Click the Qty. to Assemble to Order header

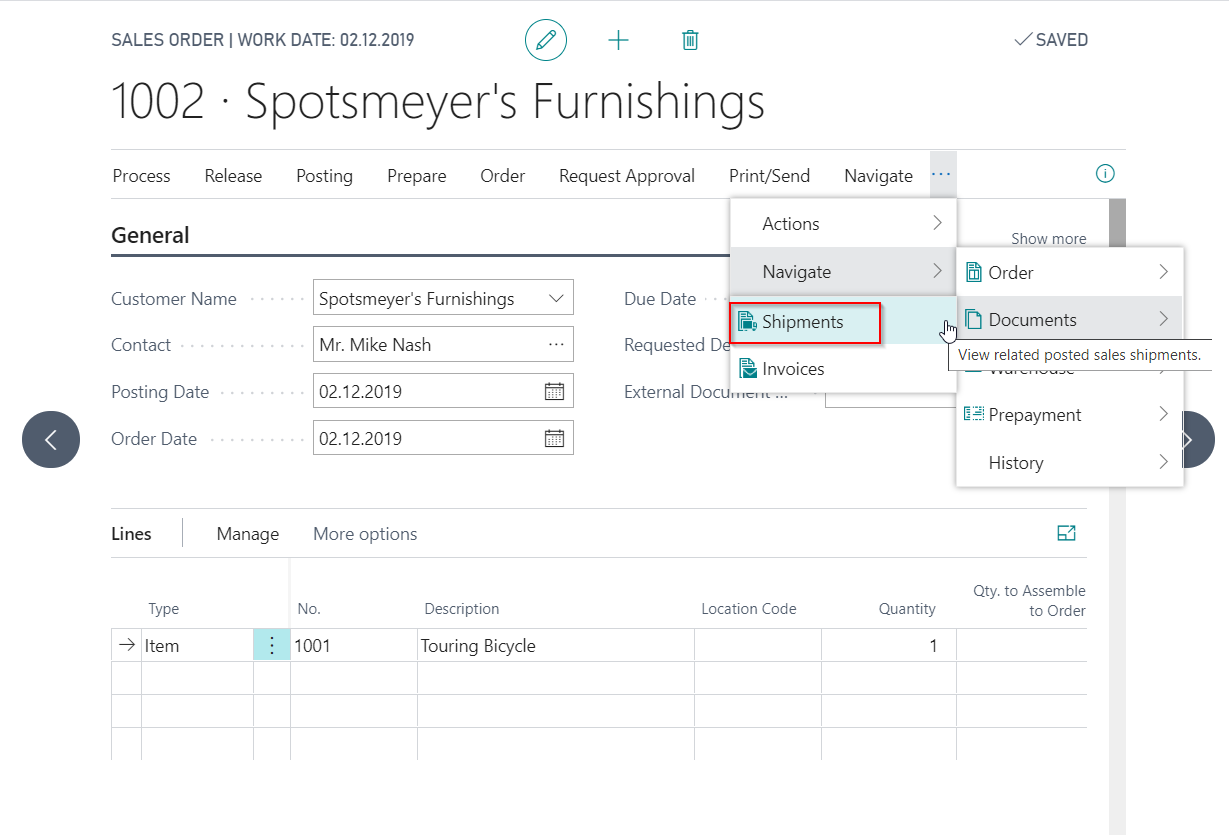1029,601
